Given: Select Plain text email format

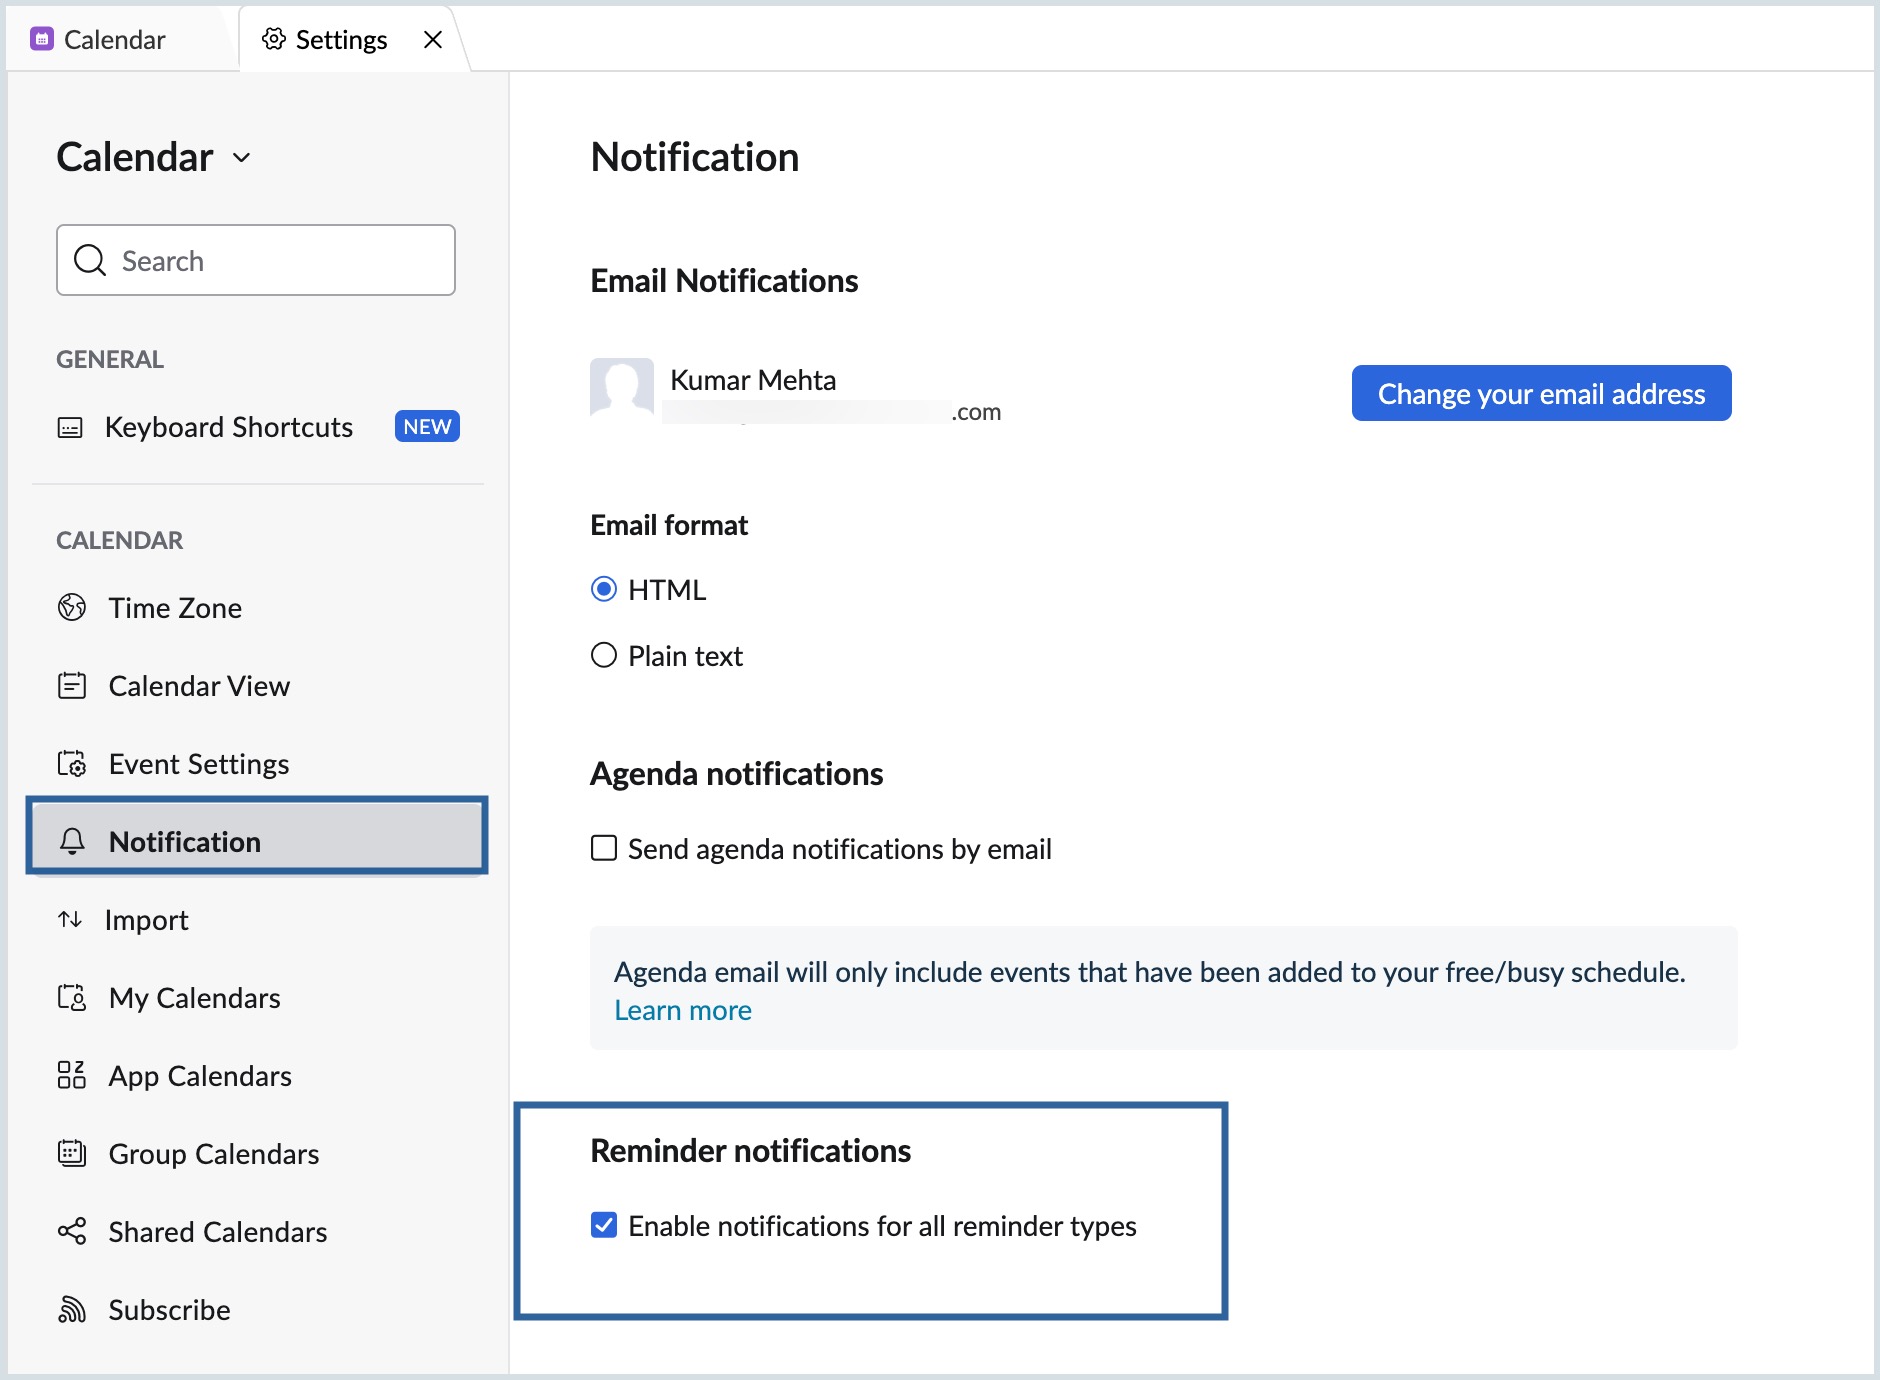Looking at the screenshot, I should click(604, 655).
